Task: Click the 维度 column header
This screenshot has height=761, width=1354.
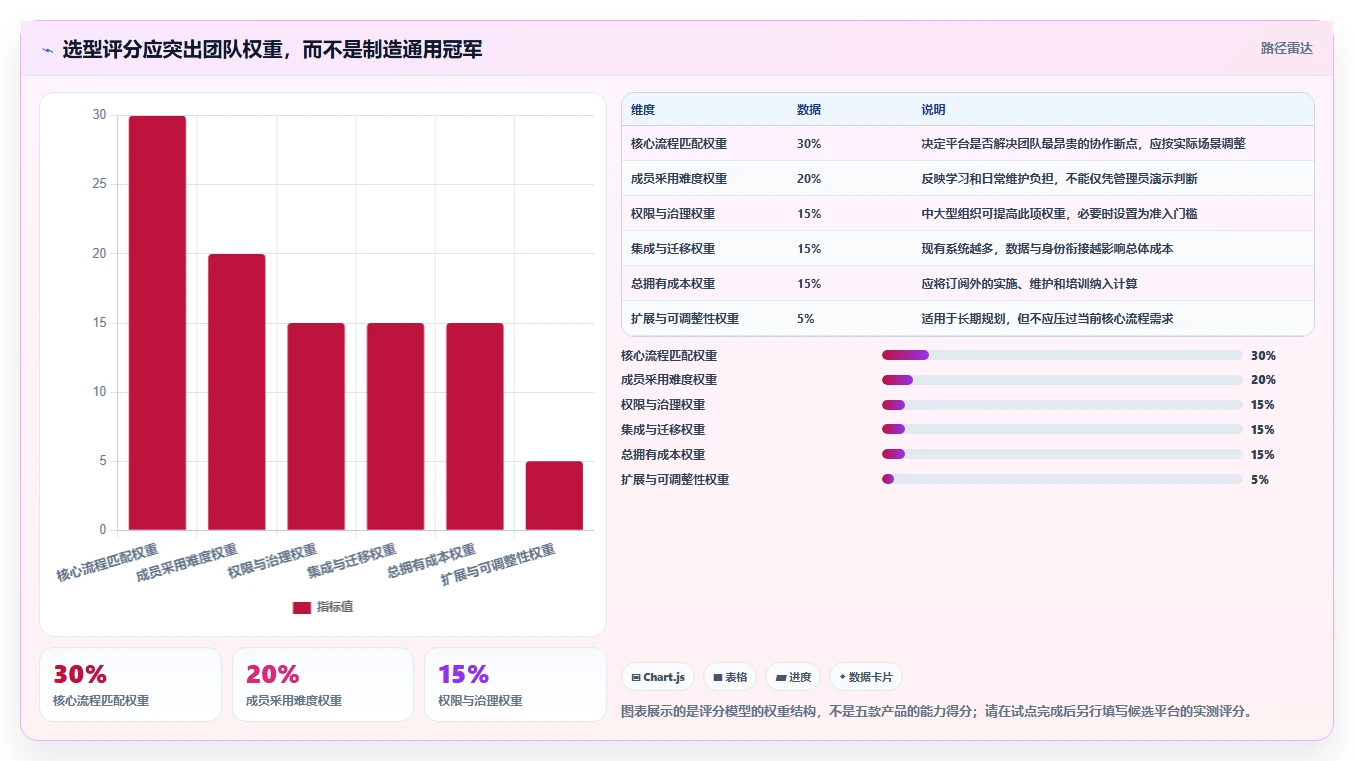Action: 643,109
